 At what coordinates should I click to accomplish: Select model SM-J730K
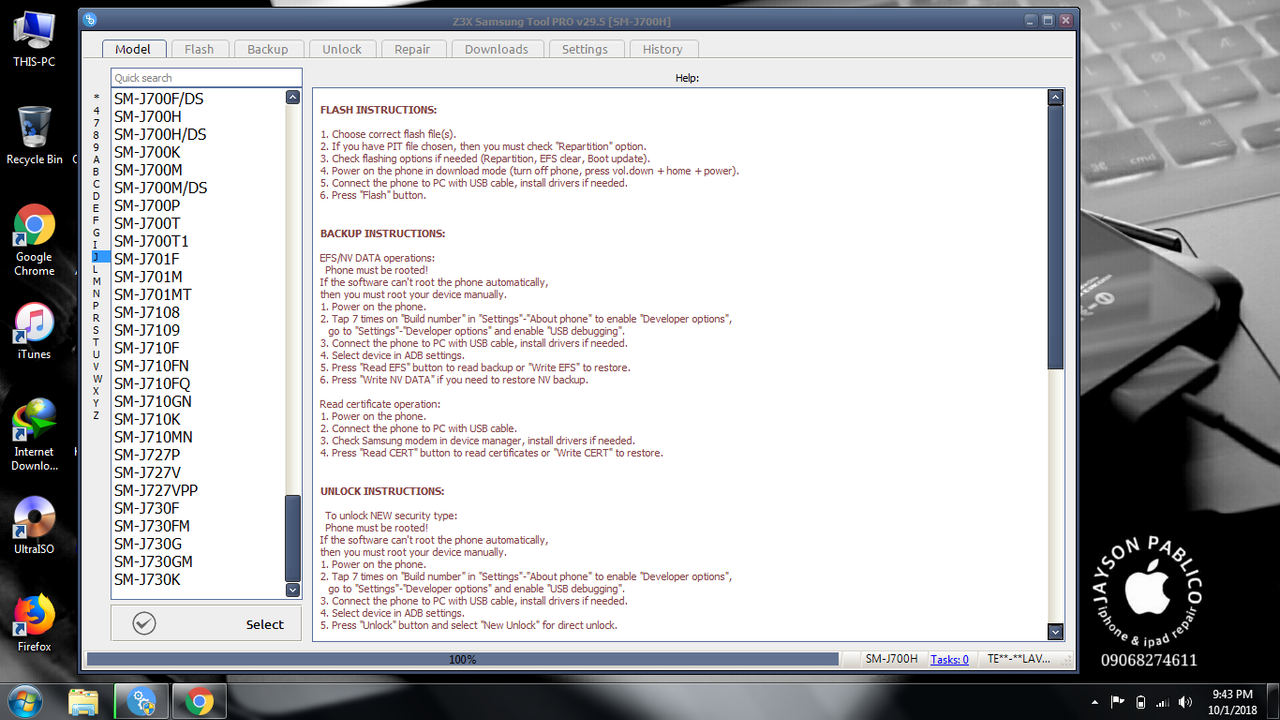click(148, 580)
